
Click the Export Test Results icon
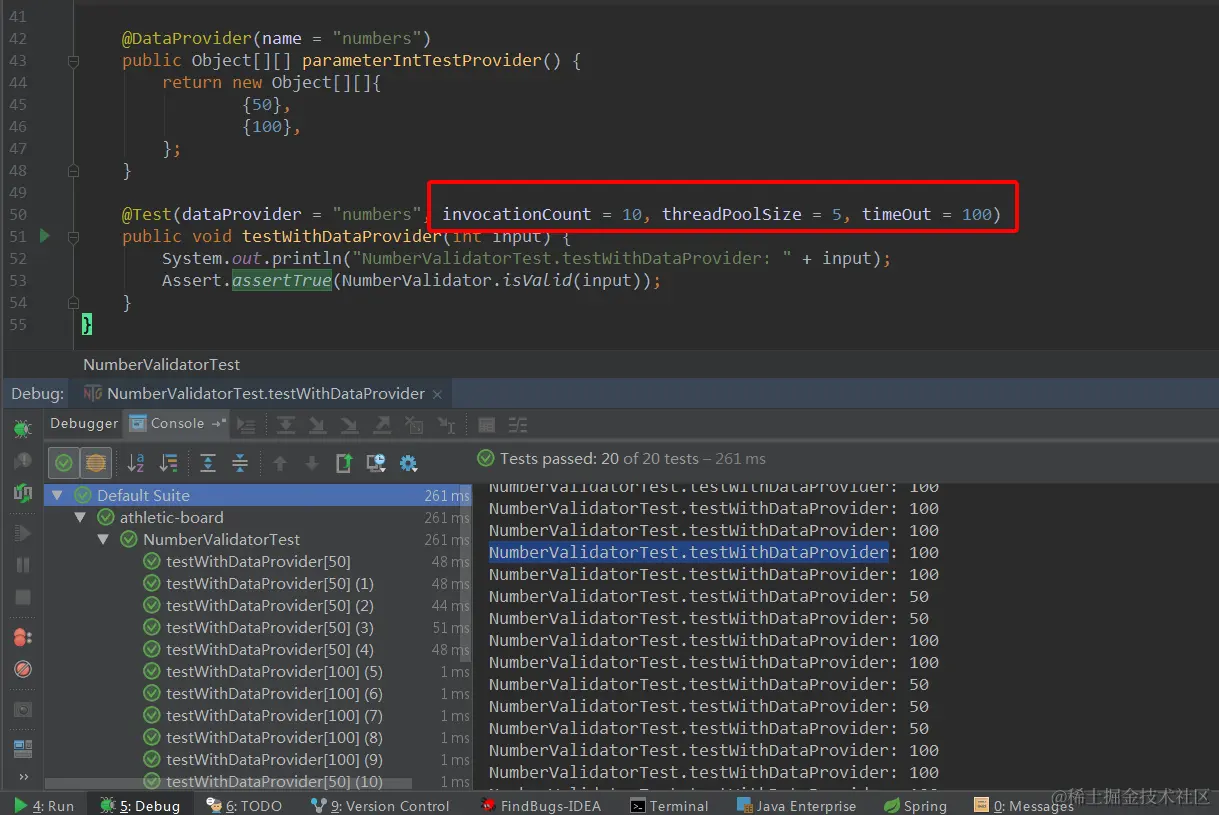coord(344,463)
